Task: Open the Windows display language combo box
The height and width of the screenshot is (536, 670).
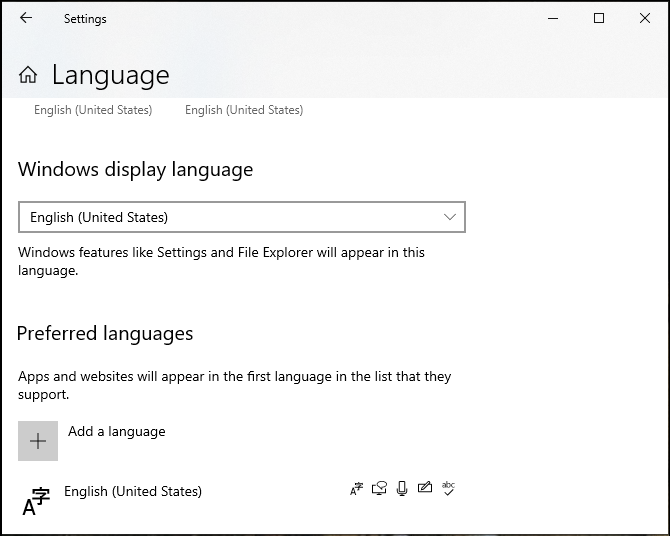Action: pyautogui.click(x=242, y=217)
